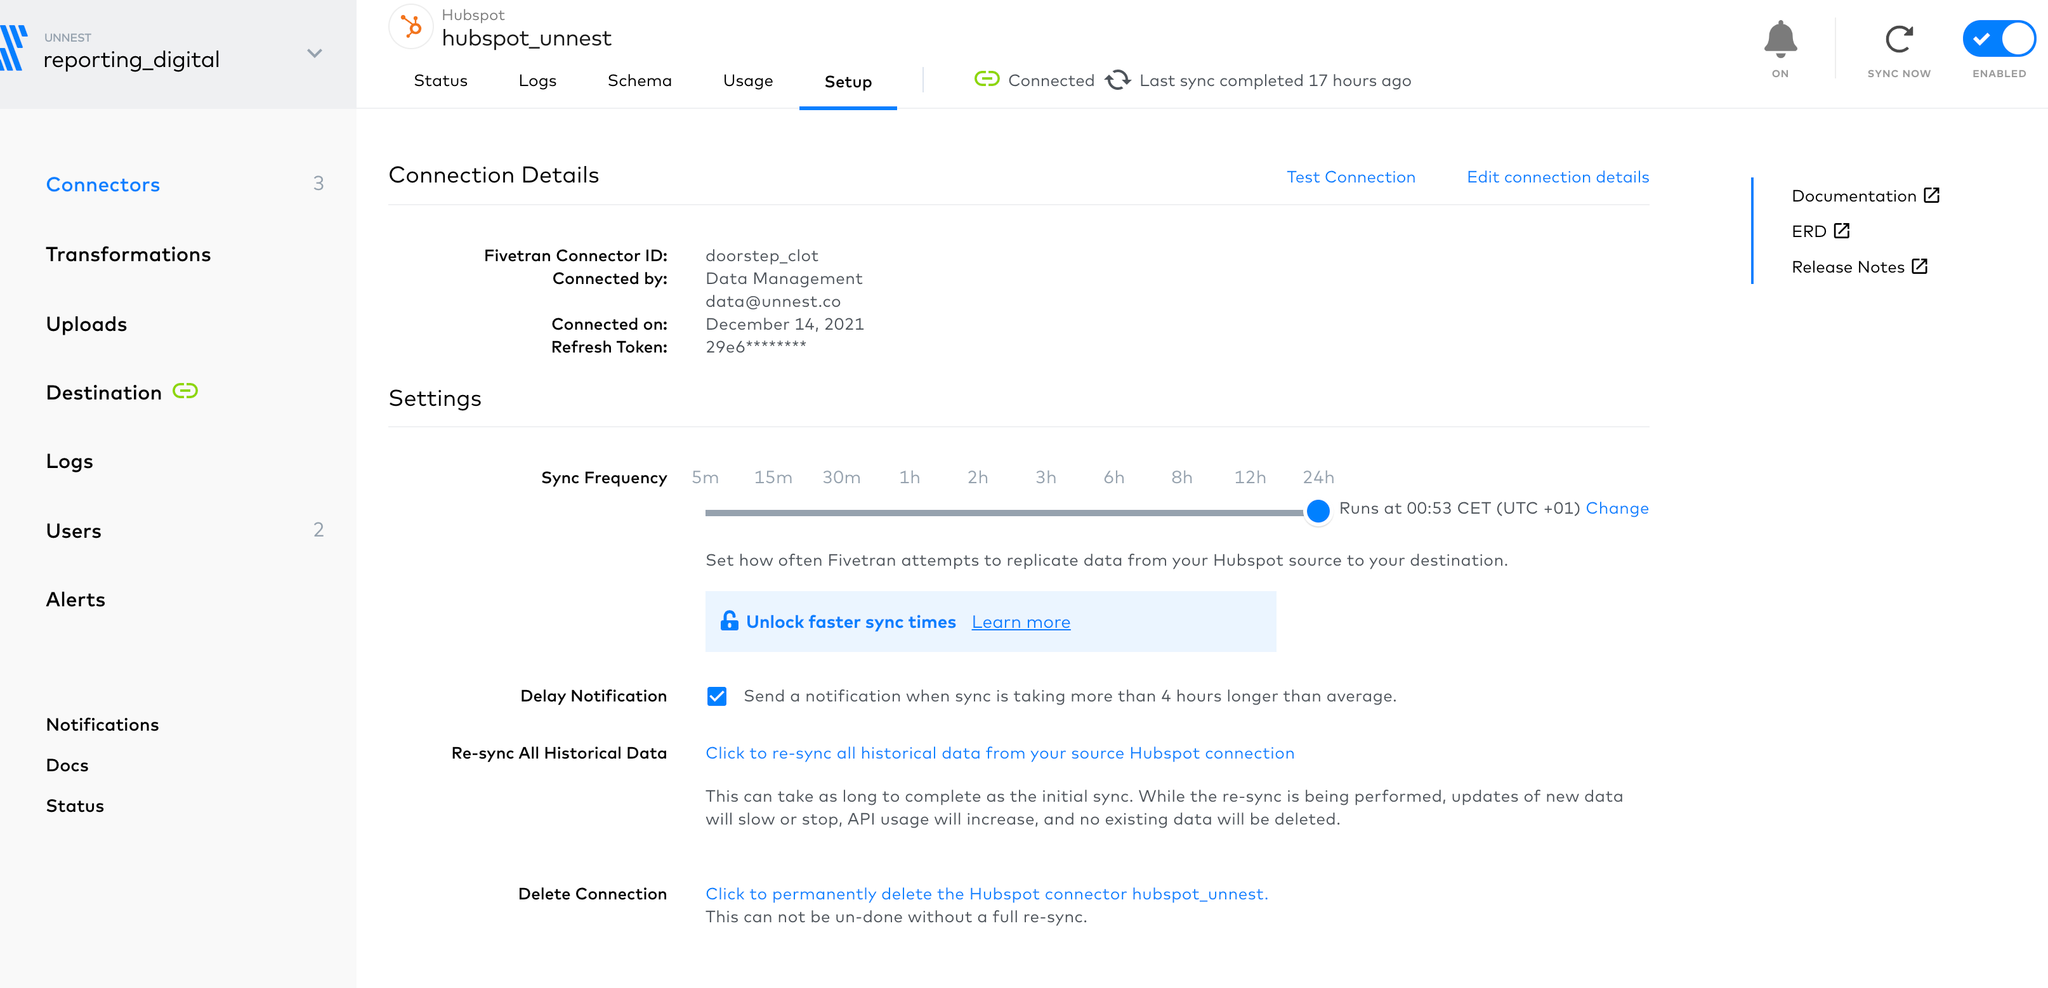Go to Transformations in sidebar
The height and width of the screenshot is (988, 2048).
128,254
